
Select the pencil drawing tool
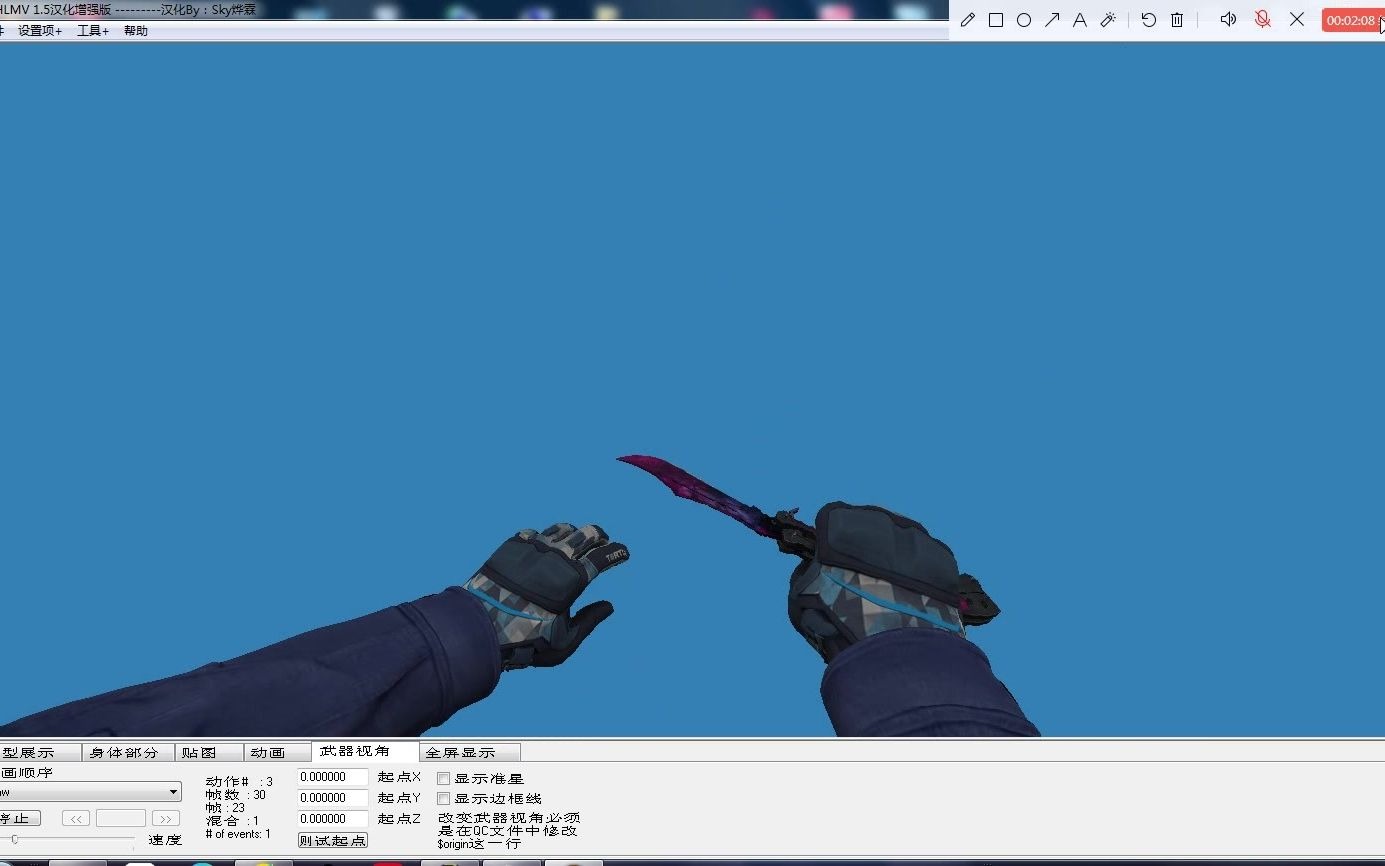tap(967, 19)
